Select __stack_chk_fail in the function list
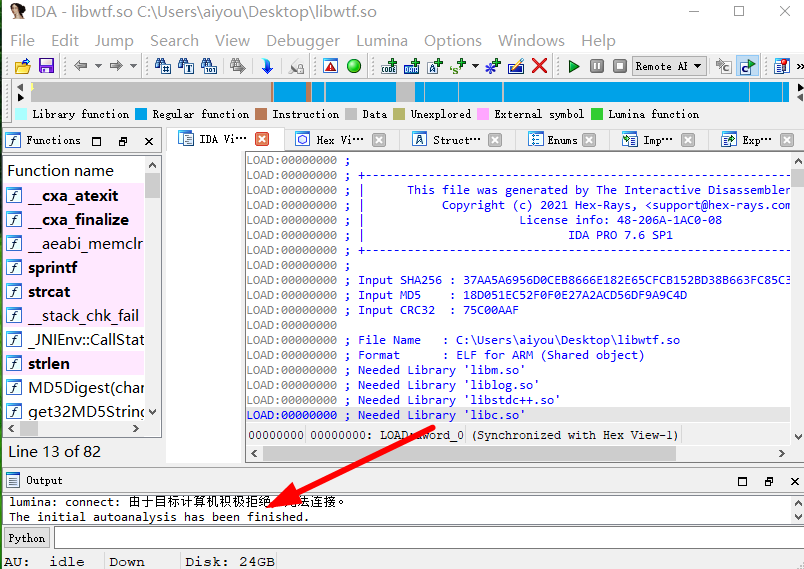Image resolution: width=804 pixels, height=569 pixels. (x=74, y=316)
